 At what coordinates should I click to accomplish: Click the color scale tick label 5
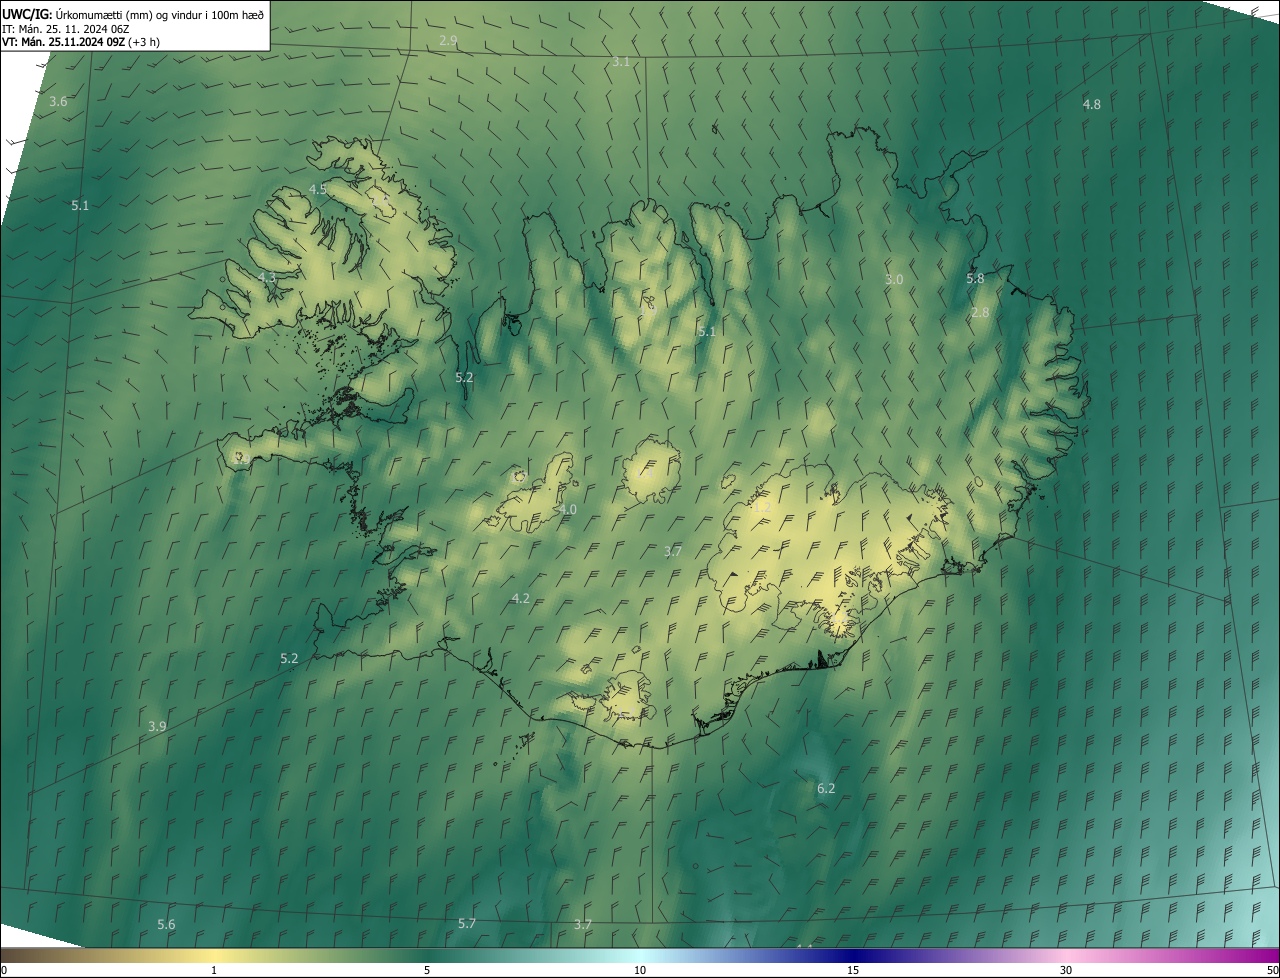pyautogui.click(x=427, y=970)
